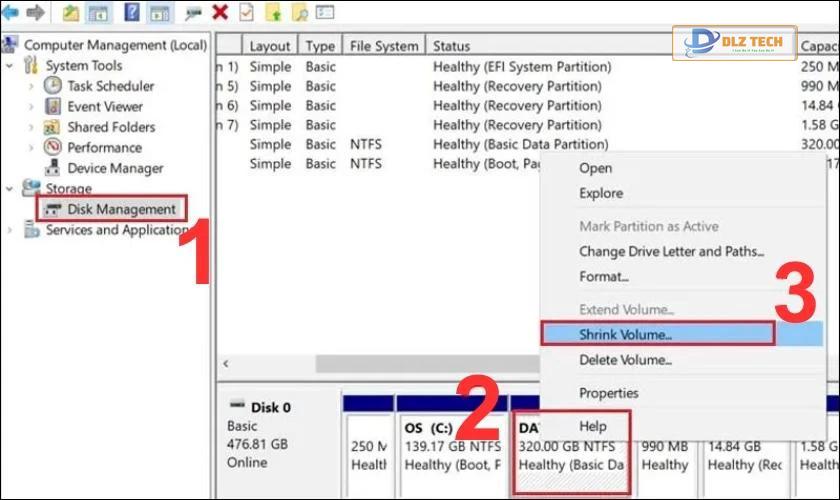
Task: Expand the Task Scheduler node arrow
Action: (x=31, y=86)
